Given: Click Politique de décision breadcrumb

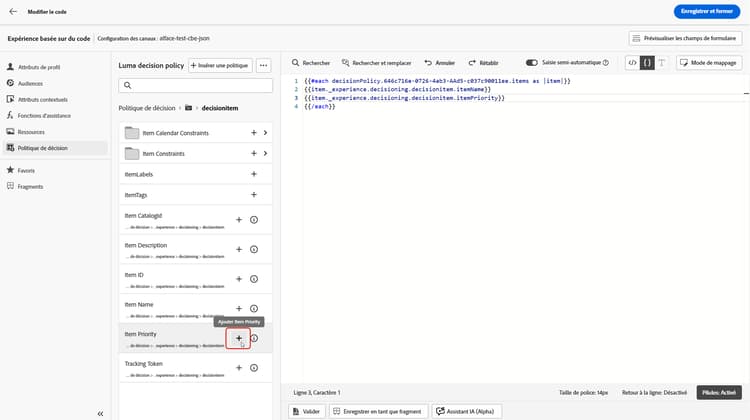Looking at the screenshot, I should [147, 108].
